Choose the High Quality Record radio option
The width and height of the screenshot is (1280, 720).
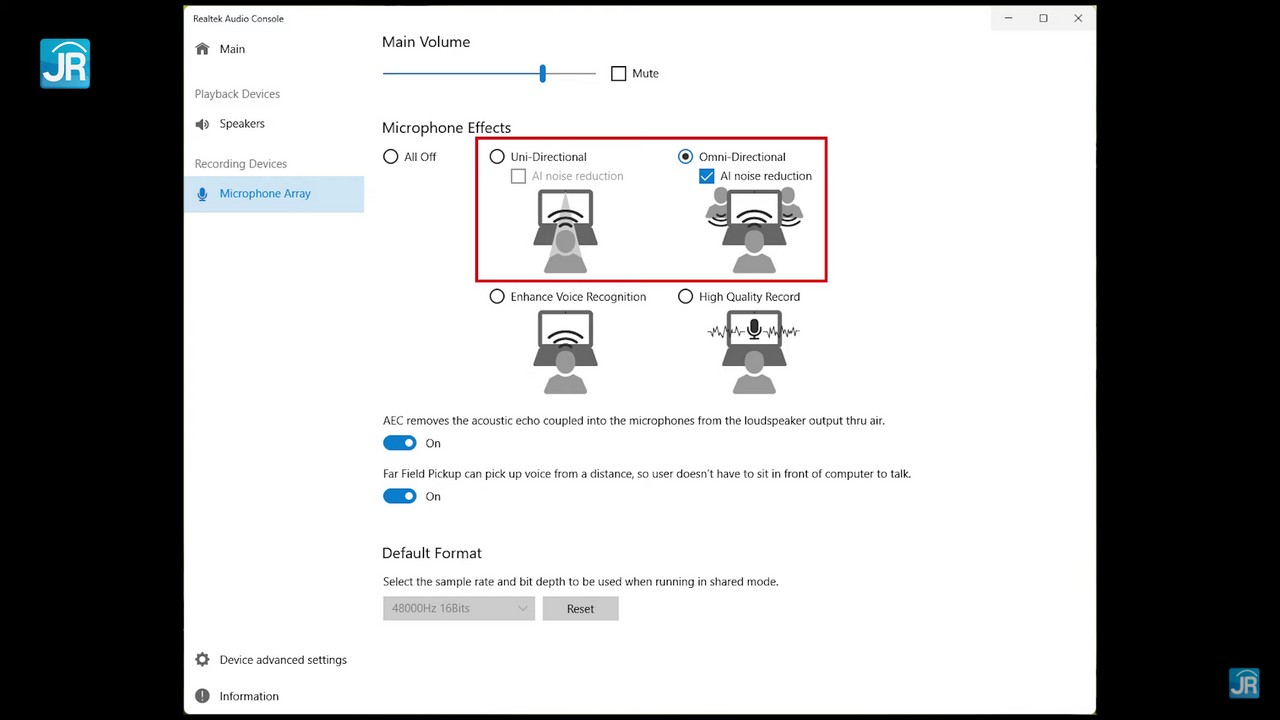pos(685,297)
